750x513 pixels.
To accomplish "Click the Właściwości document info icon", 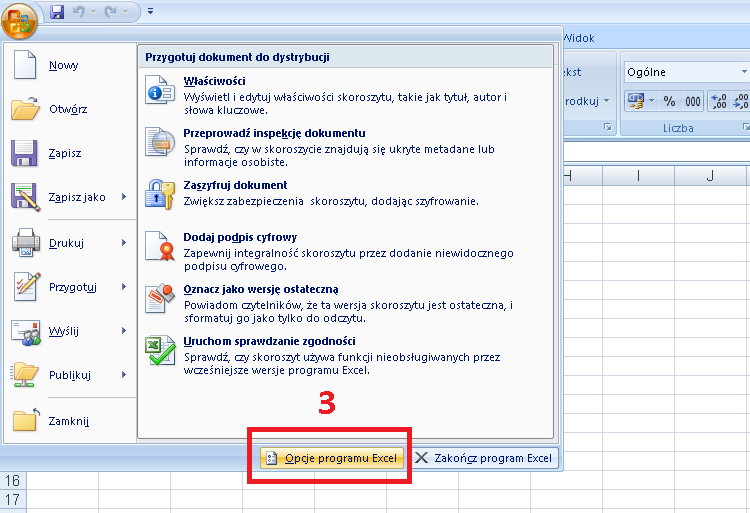I will [160, 89].
